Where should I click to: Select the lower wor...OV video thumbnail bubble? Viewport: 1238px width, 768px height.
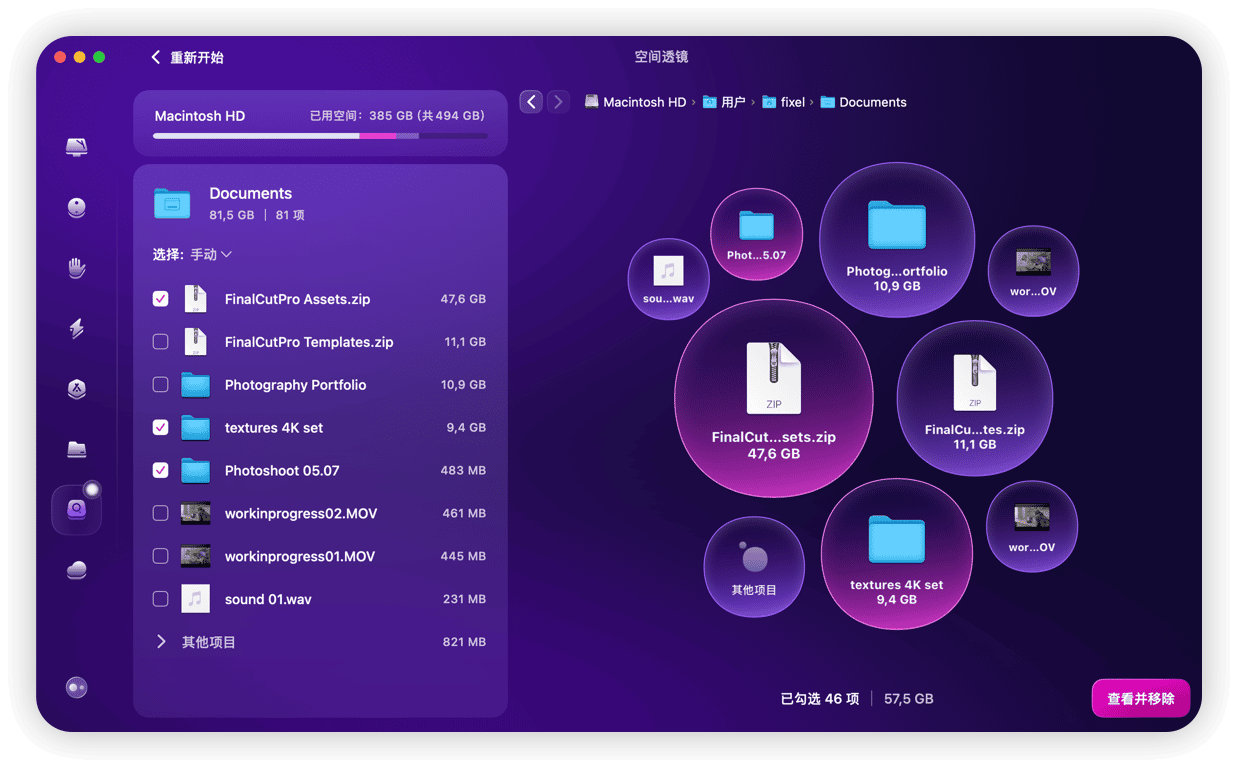tap(1032, 526)
